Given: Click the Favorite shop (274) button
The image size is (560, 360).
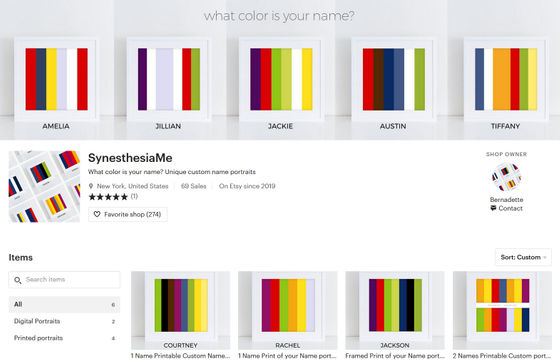Looking at the screenshot, I should tap(128, 214).
